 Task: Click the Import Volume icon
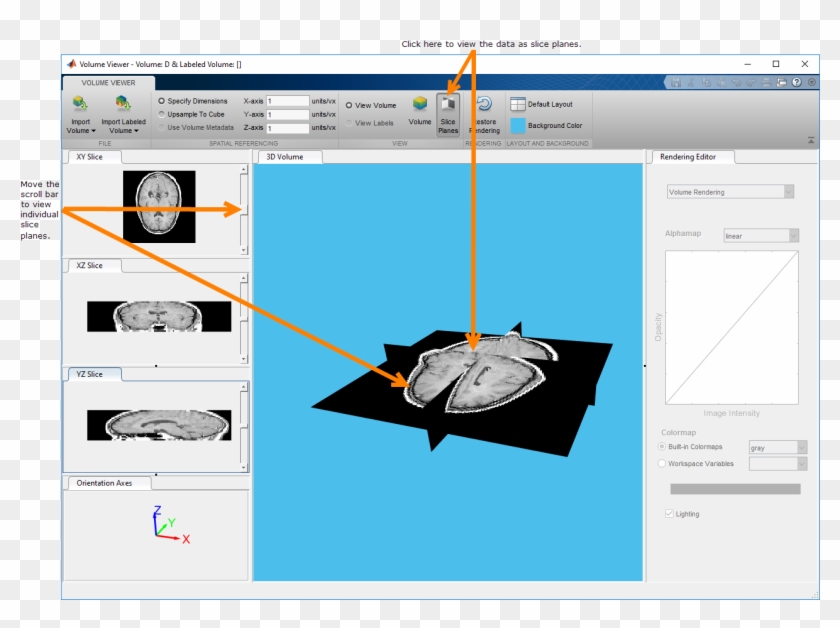coord(80,104)
